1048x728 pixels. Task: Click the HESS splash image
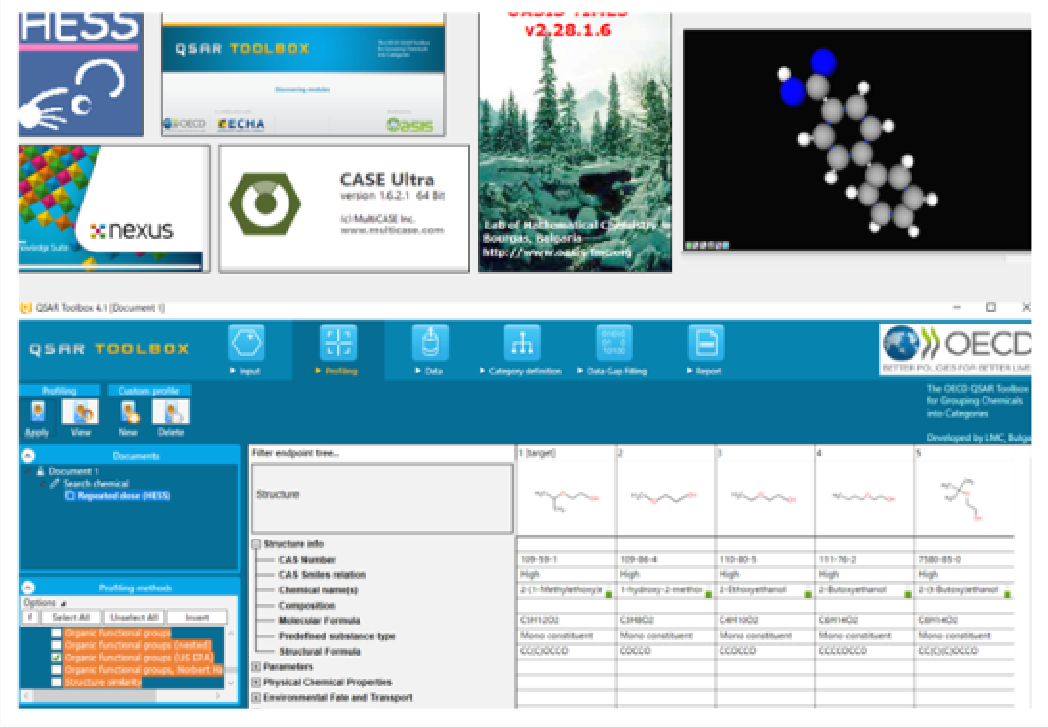click(x=81, y=74)
